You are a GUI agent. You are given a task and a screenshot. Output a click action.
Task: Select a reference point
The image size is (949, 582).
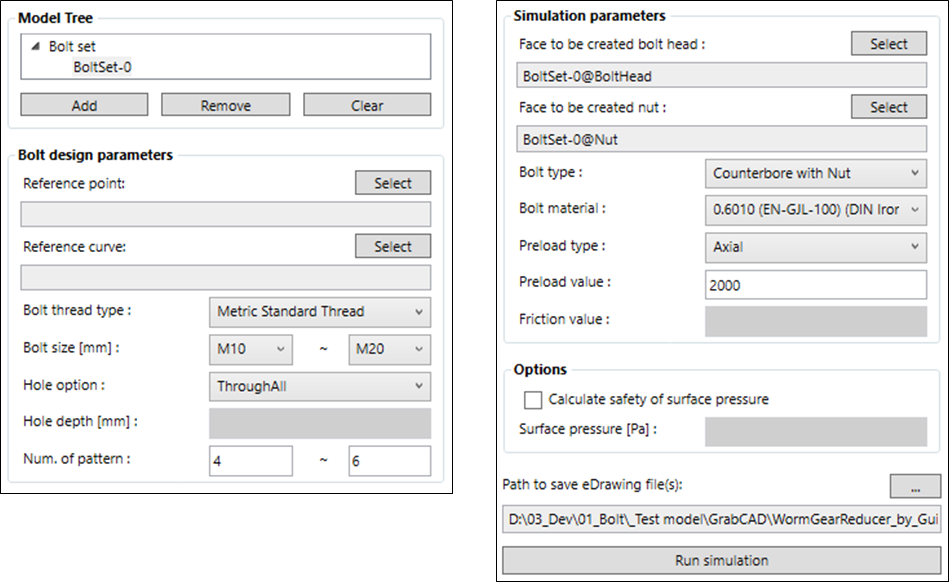(x=393, y=183)
